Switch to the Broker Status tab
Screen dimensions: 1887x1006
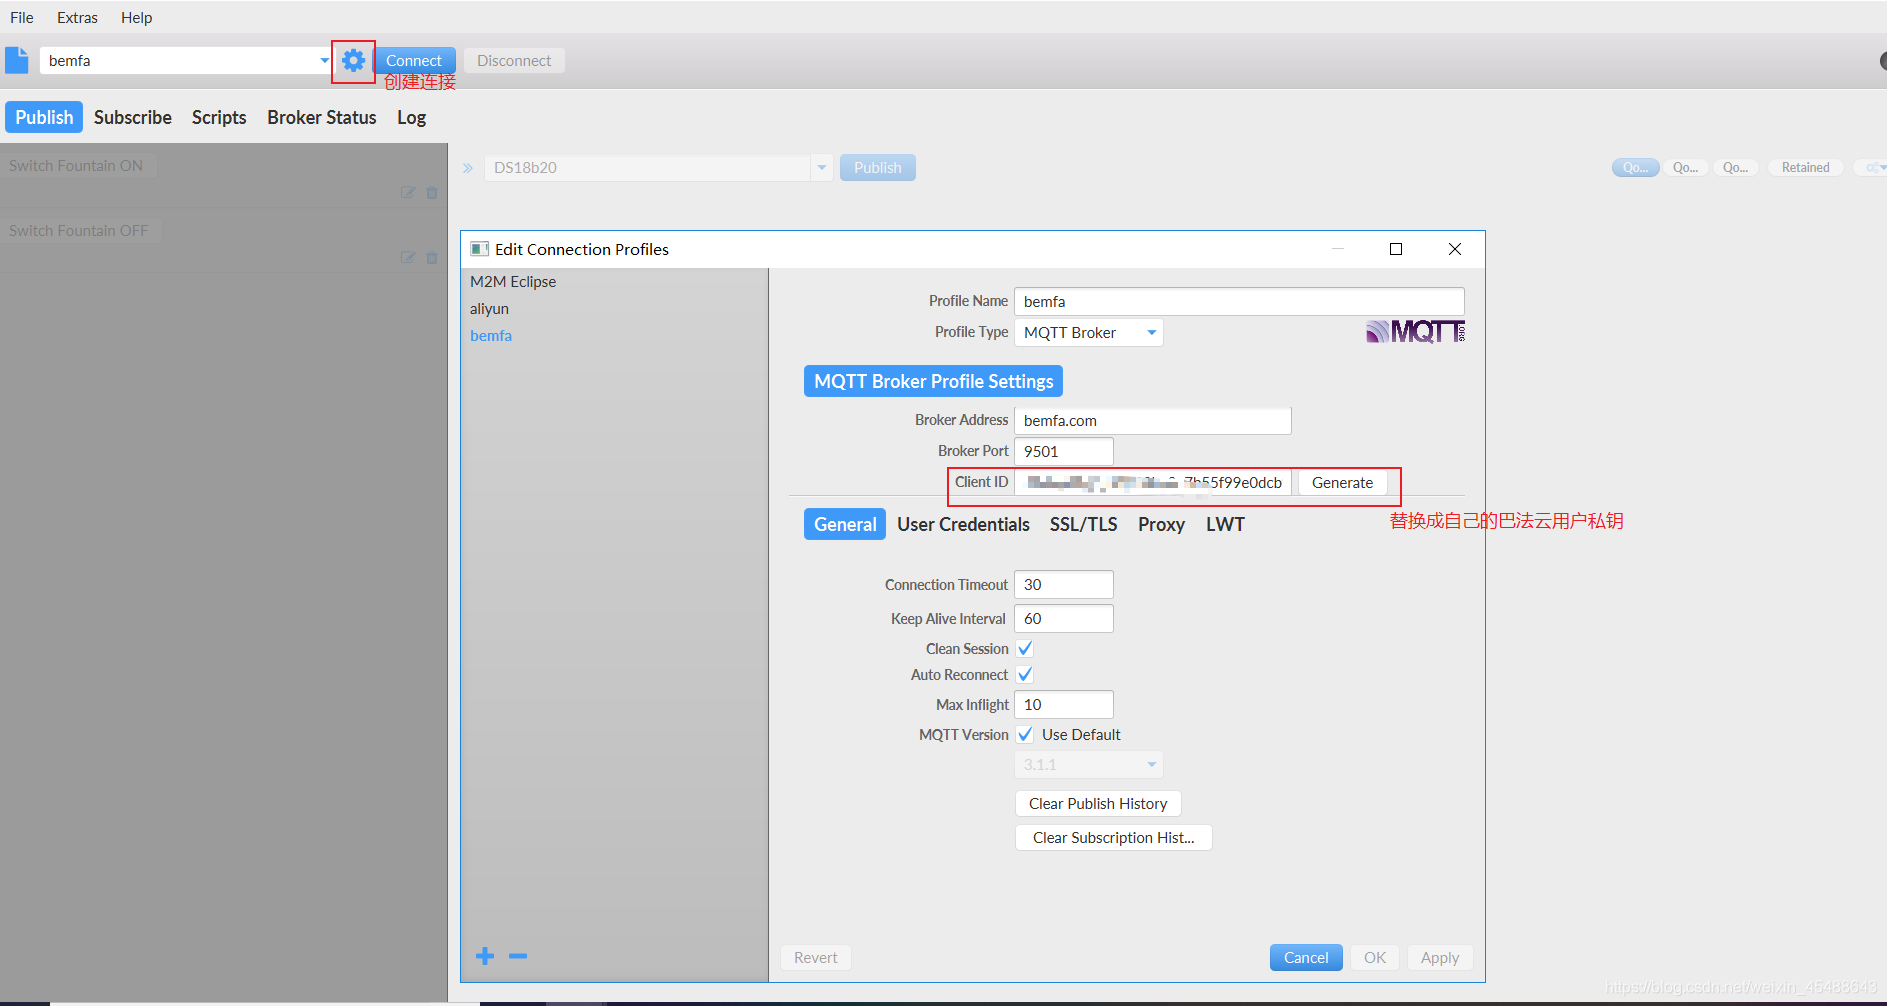322,117
